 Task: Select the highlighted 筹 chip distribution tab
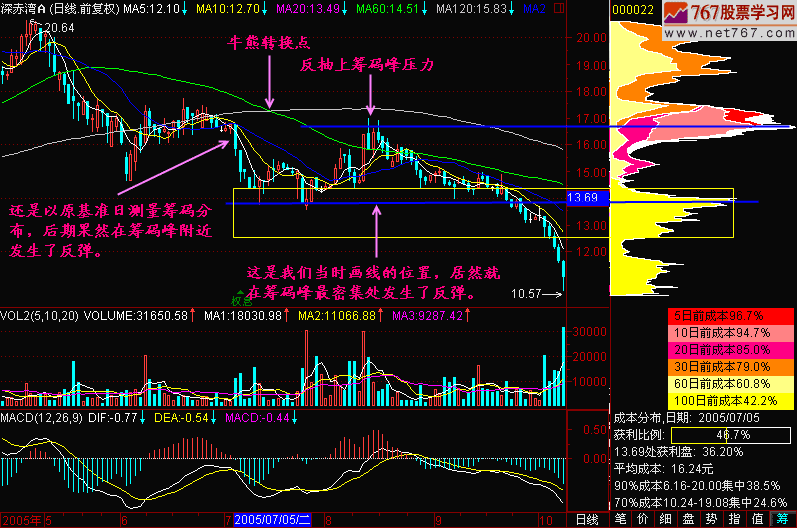click(781, 519)
